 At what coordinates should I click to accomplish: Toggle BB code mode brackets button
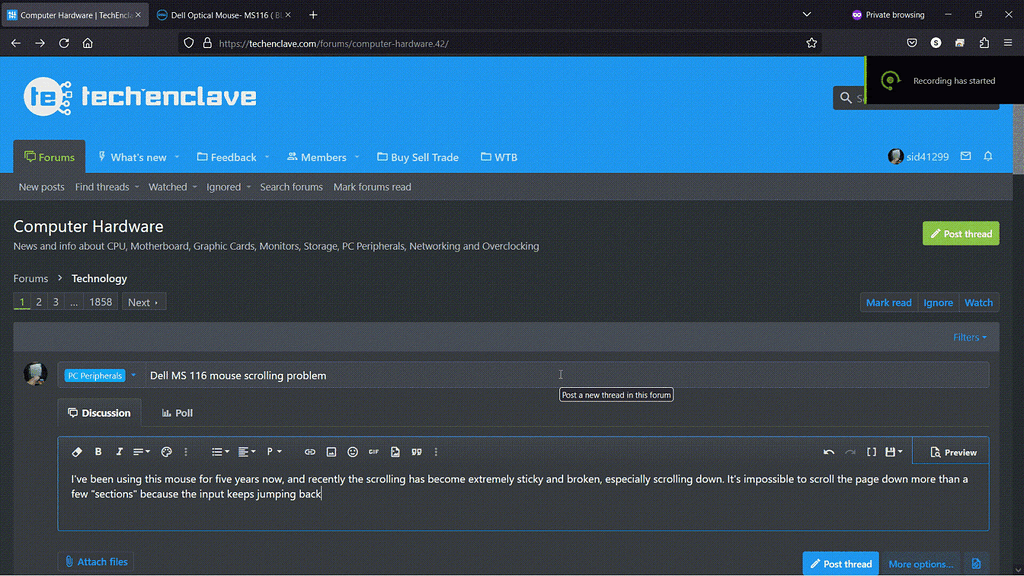[871, 452]
